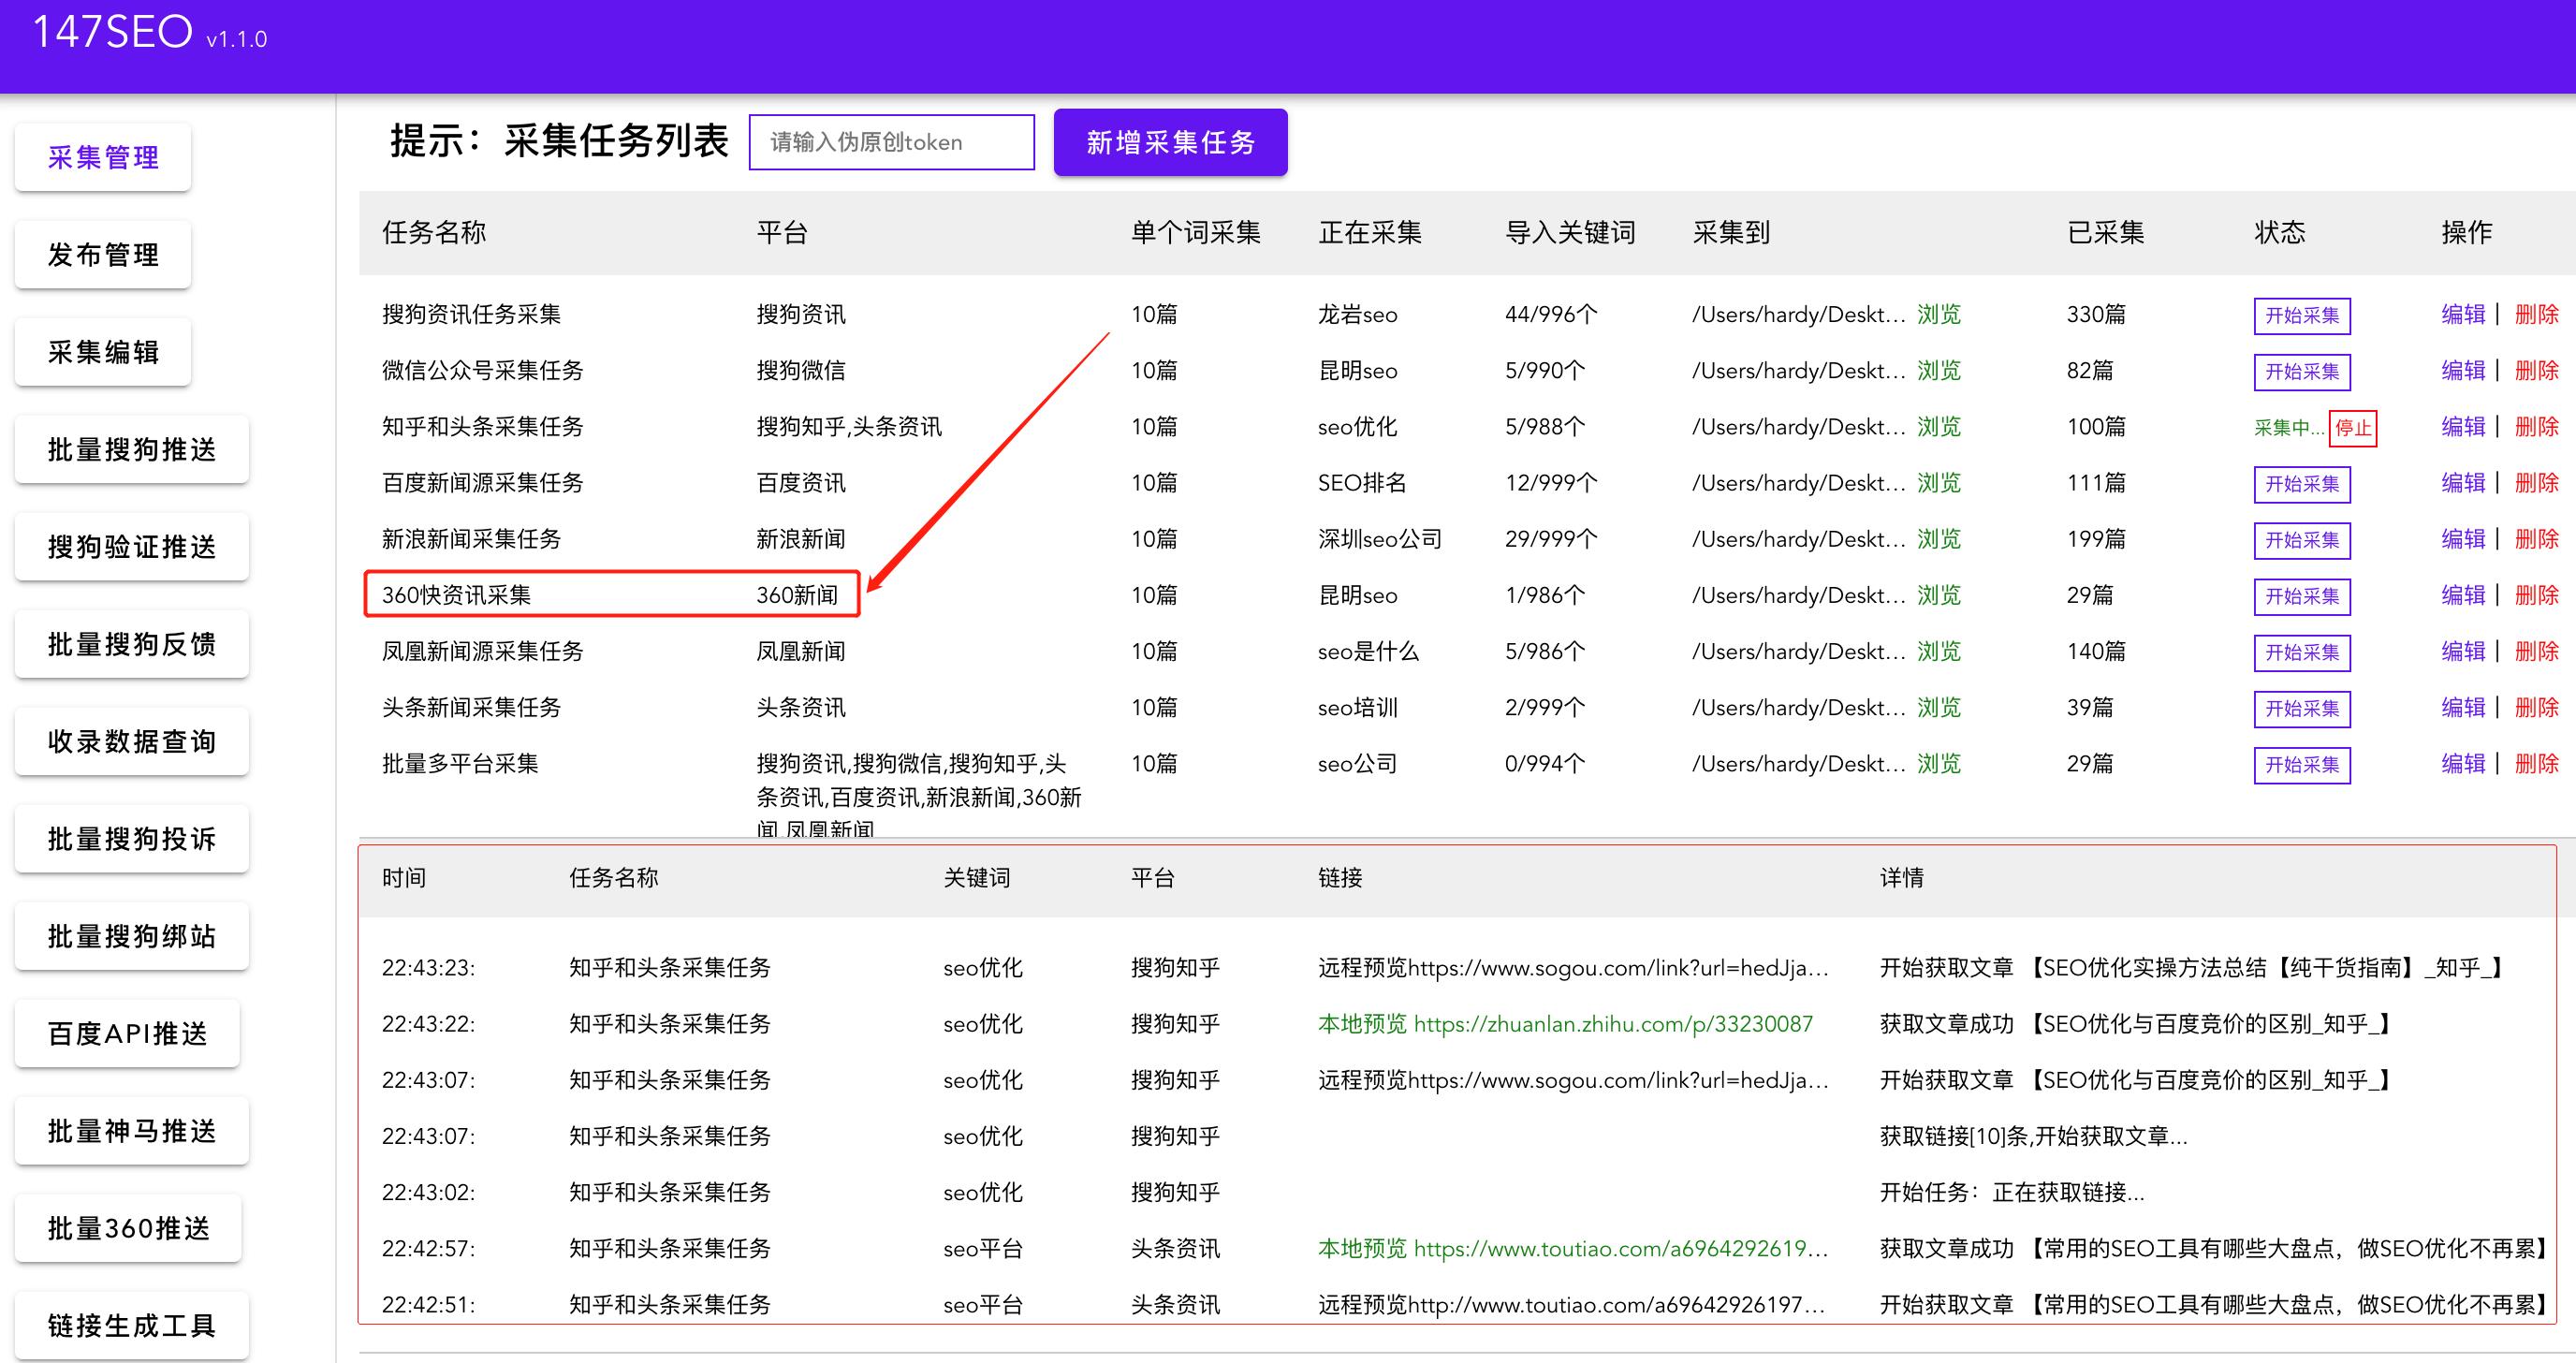
Task: Start collection for 搜狗资讯任务采集 row
Action: coord(2301,314)
